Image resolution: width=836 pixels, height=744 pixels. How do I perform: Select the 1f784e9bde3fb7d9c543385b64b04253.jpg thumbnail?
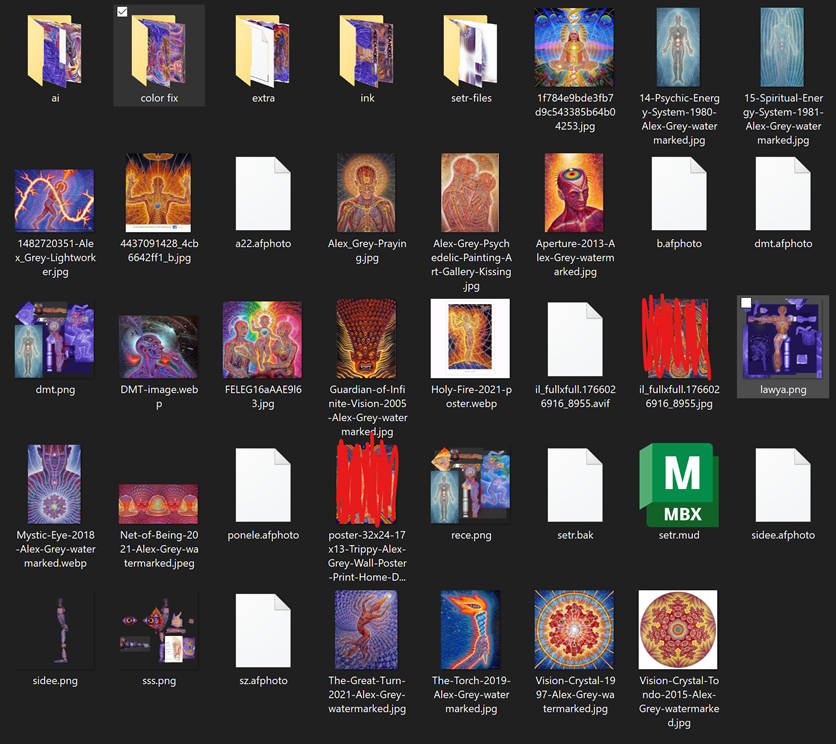[574, 47]
